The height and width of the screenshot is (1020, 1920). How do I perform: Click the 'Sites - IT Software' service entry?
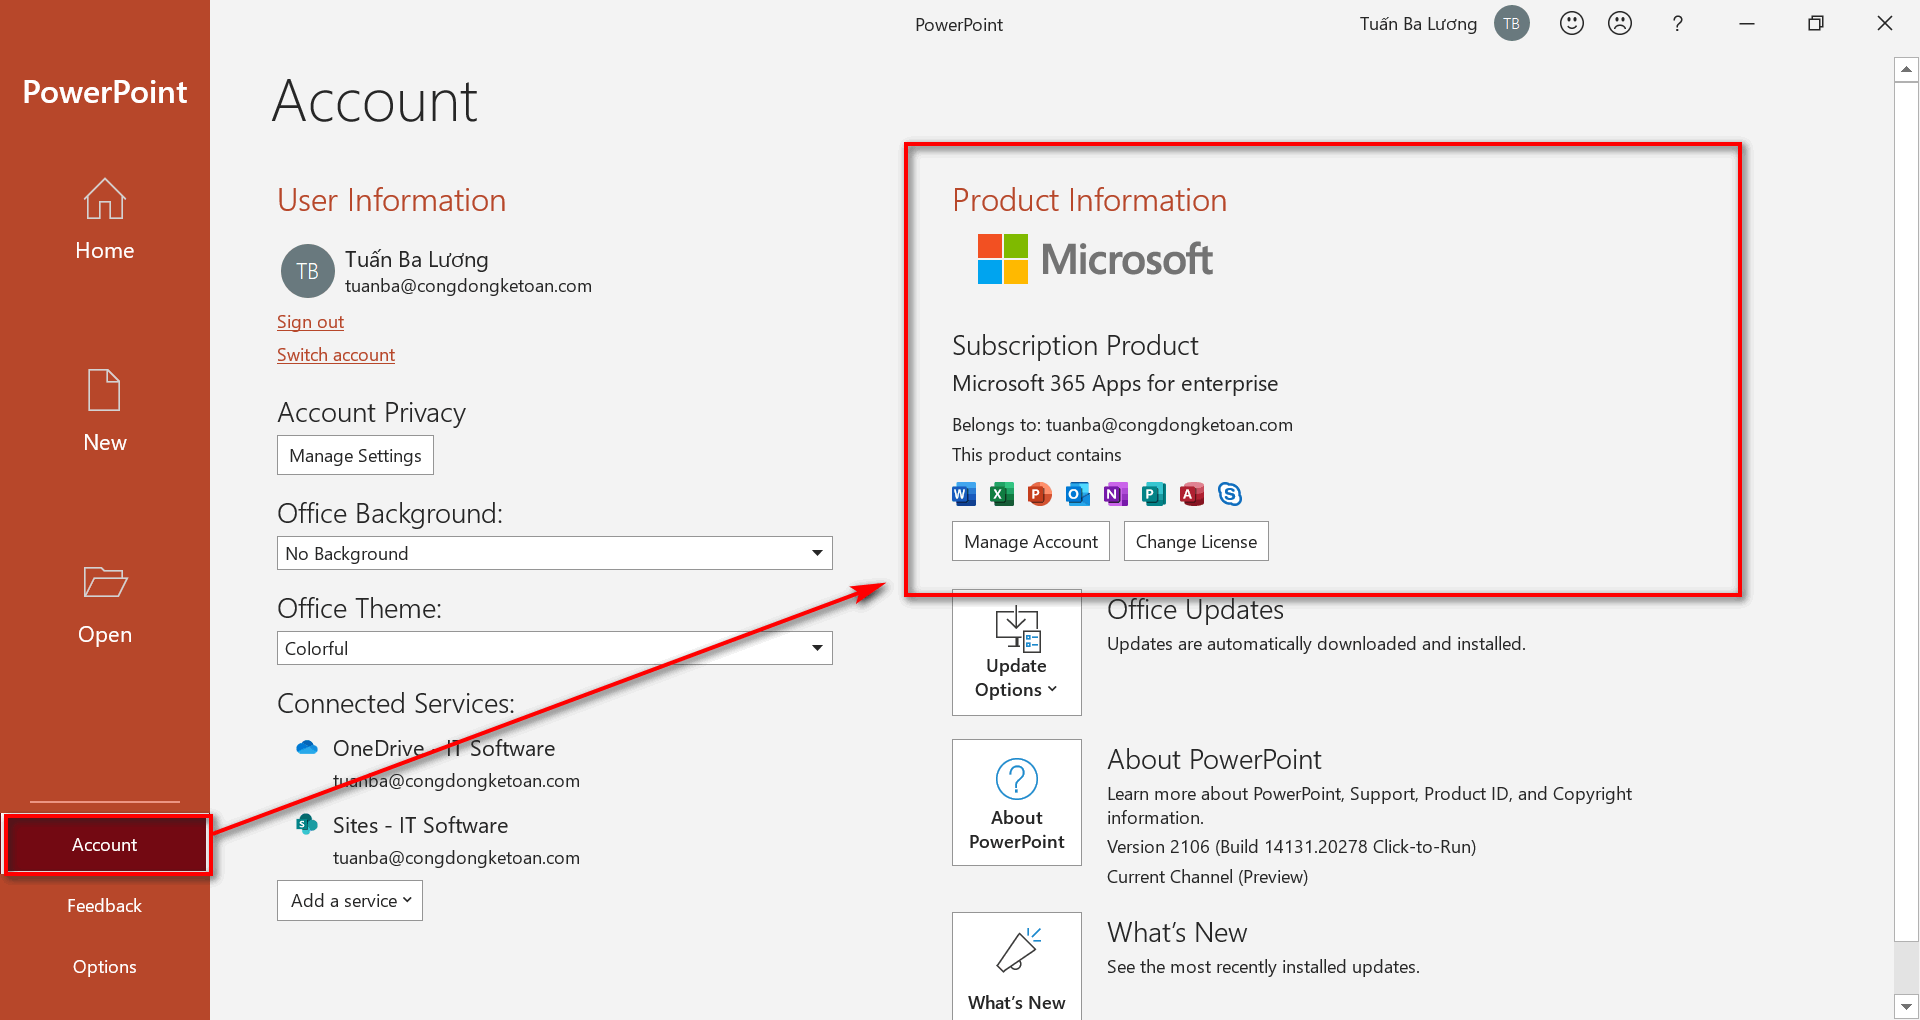(420, 825)
